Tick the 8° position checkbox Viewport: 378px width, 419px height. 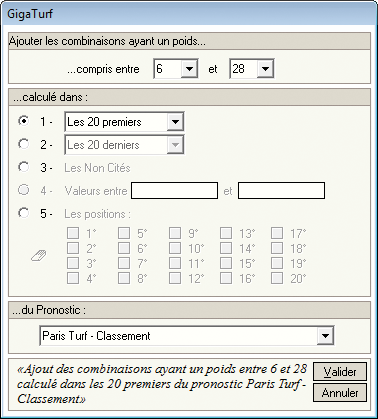(124, 278)
